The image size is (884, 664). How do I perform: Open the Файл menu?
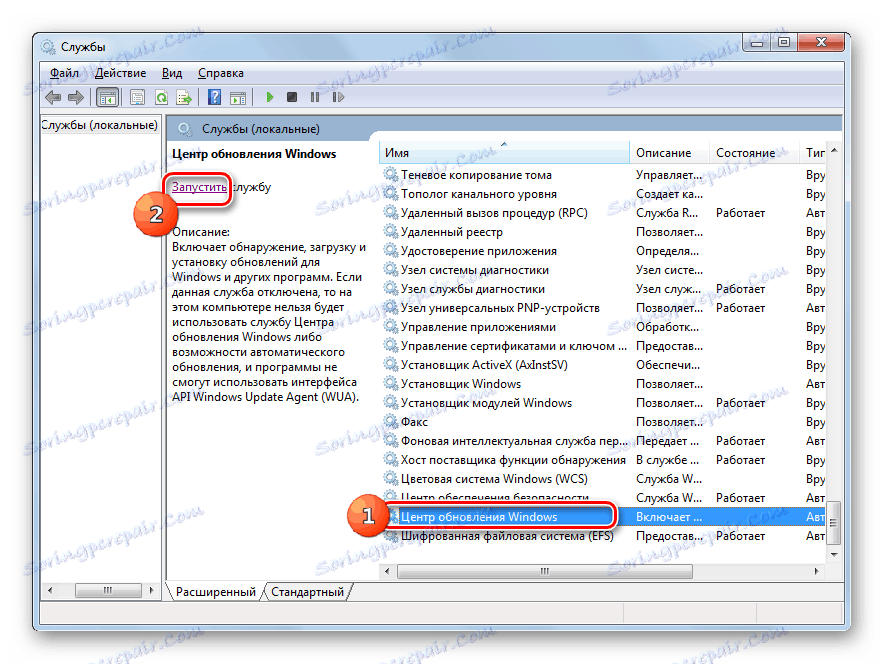coord(64,73)
